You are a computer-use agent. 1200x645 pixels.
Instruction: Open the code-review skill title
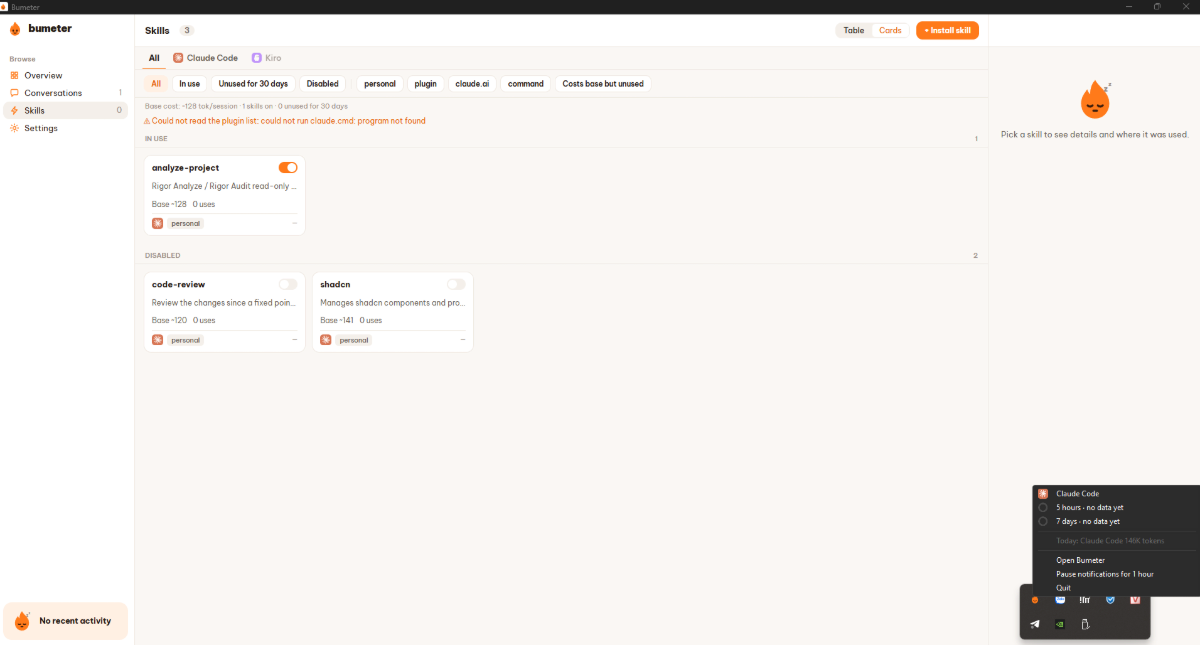(178, 284)
